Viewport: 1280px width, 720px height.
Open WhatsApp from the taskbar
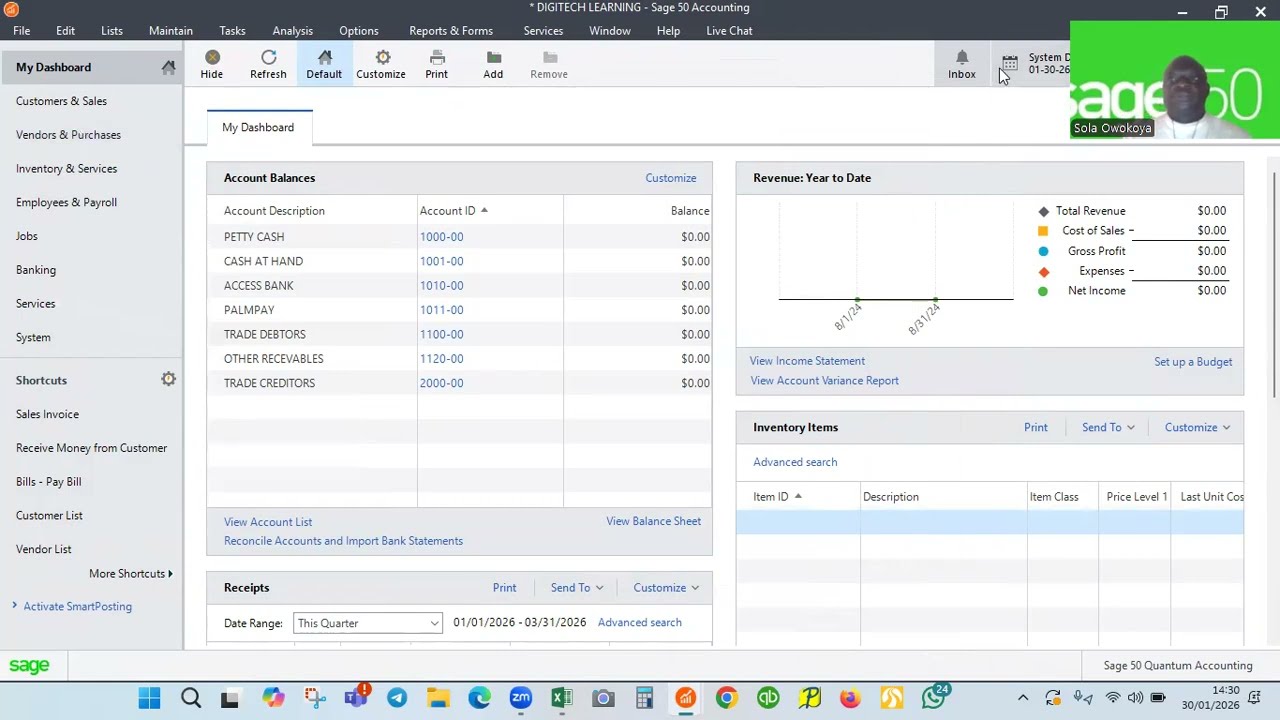coord(934,698)
